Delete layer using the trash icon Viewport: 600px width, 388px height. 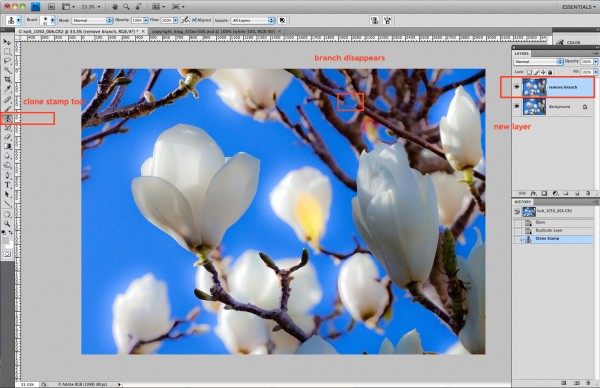click(588, 194)
